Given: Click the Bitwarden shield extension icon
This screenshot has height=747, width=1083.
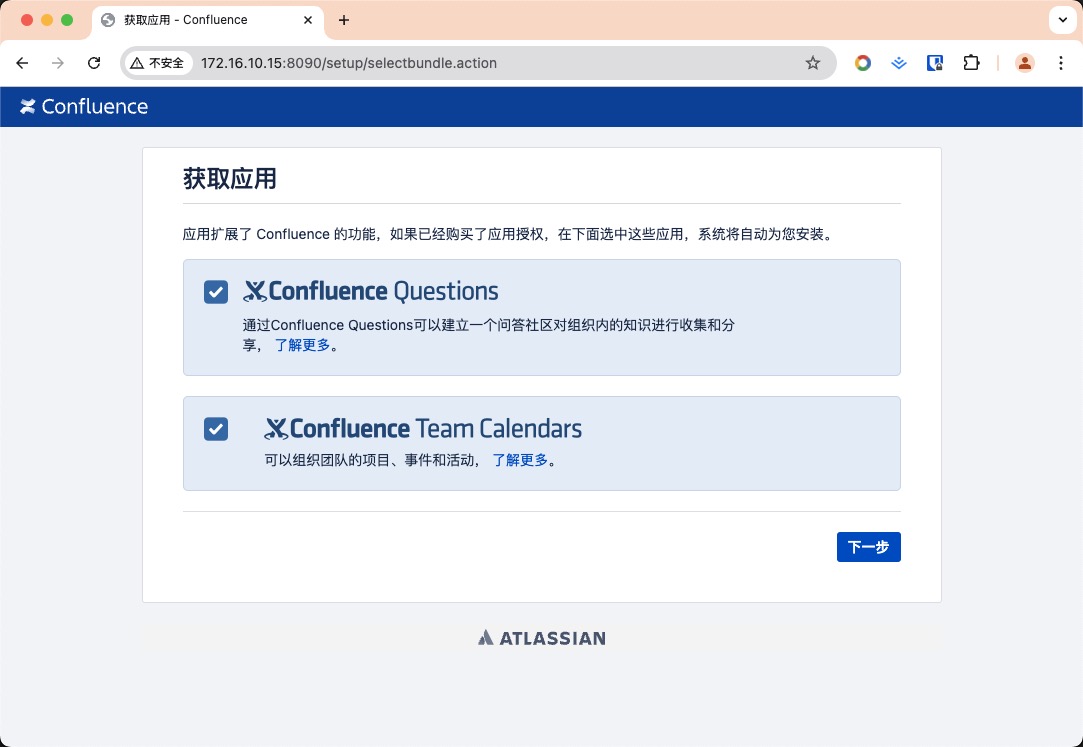Looking at the screenshot, I should (x=935, y=63).
